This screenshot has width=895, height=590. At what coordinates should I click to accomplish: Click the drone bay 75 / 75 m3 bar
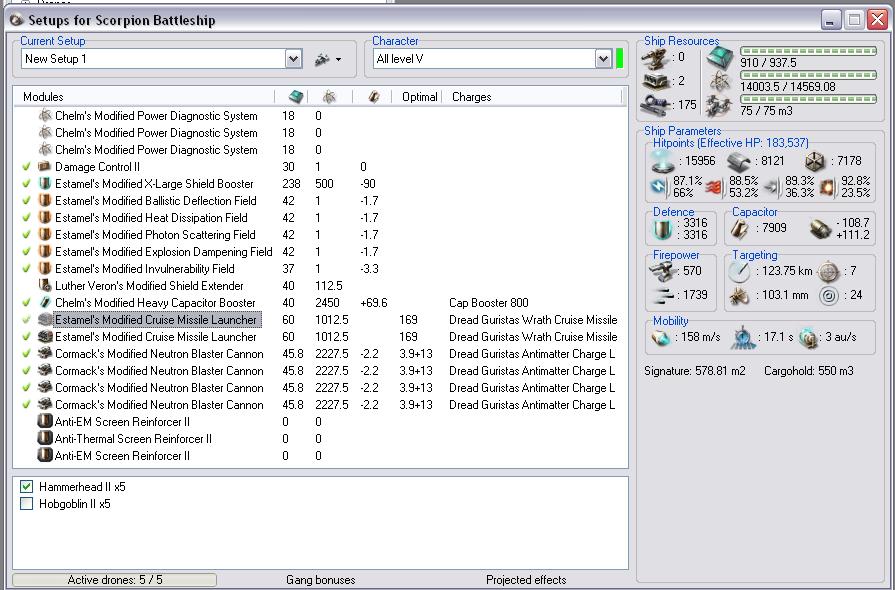pos(808,99)
